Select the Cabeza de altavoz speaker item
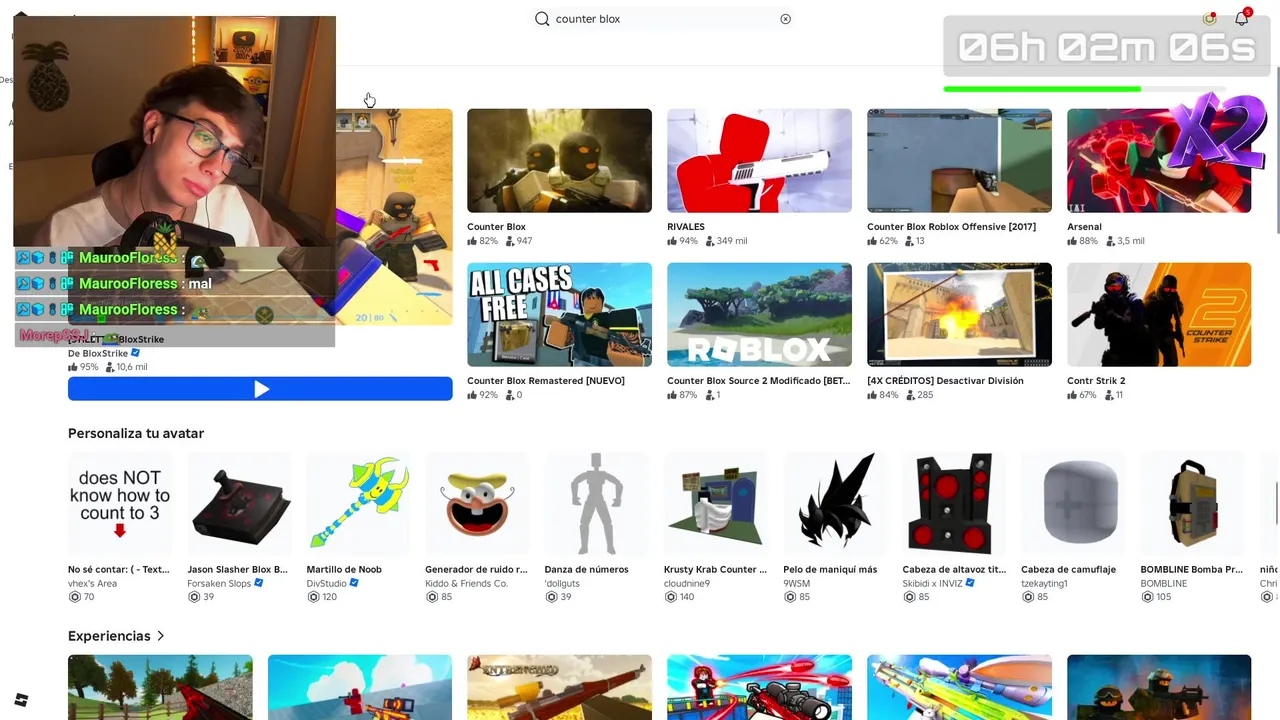The width and height of the screenshot is (1280, 720). tap(954, 504)
